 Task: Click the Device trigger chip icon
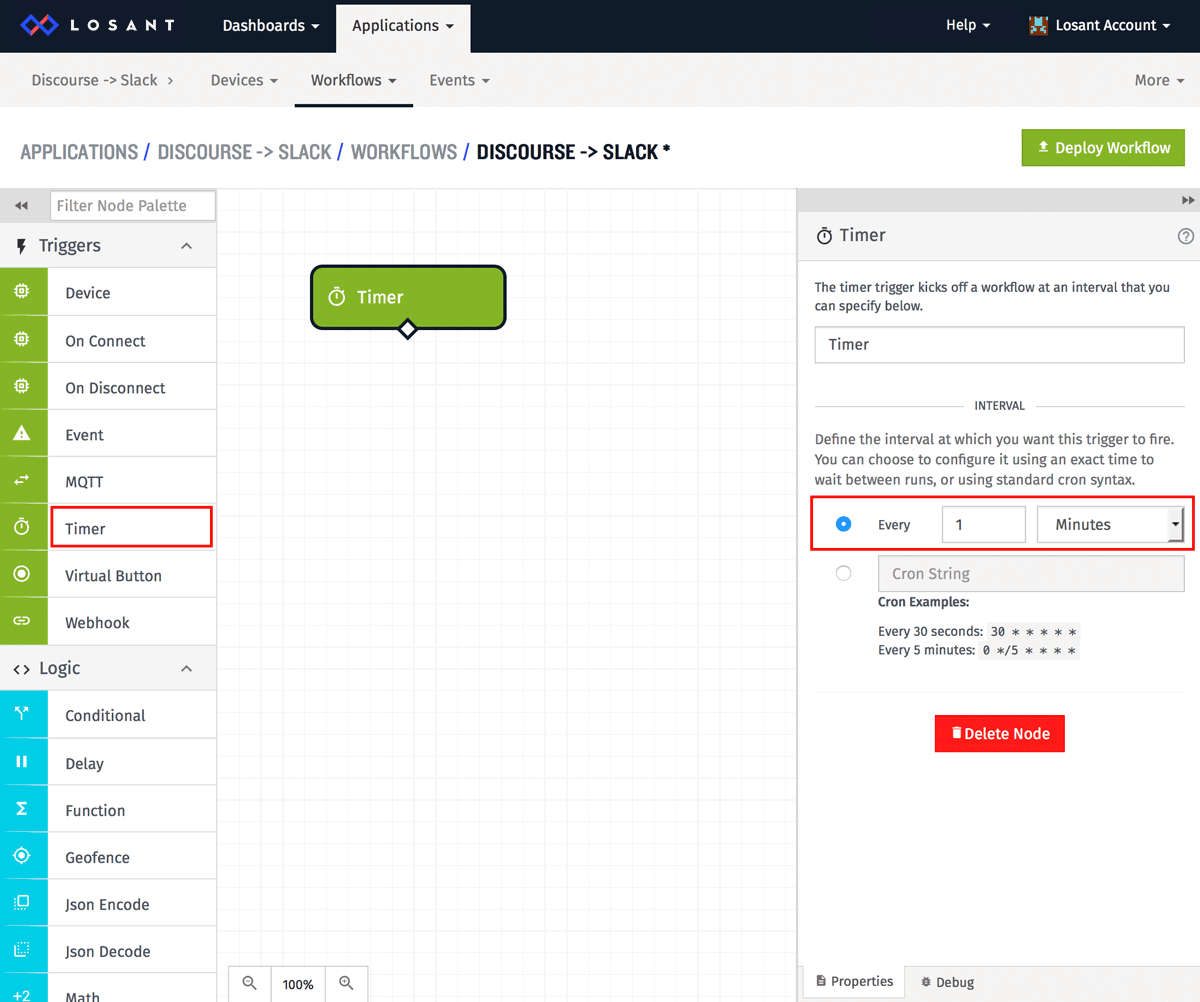pyautogui.click(x=22, y=292)
